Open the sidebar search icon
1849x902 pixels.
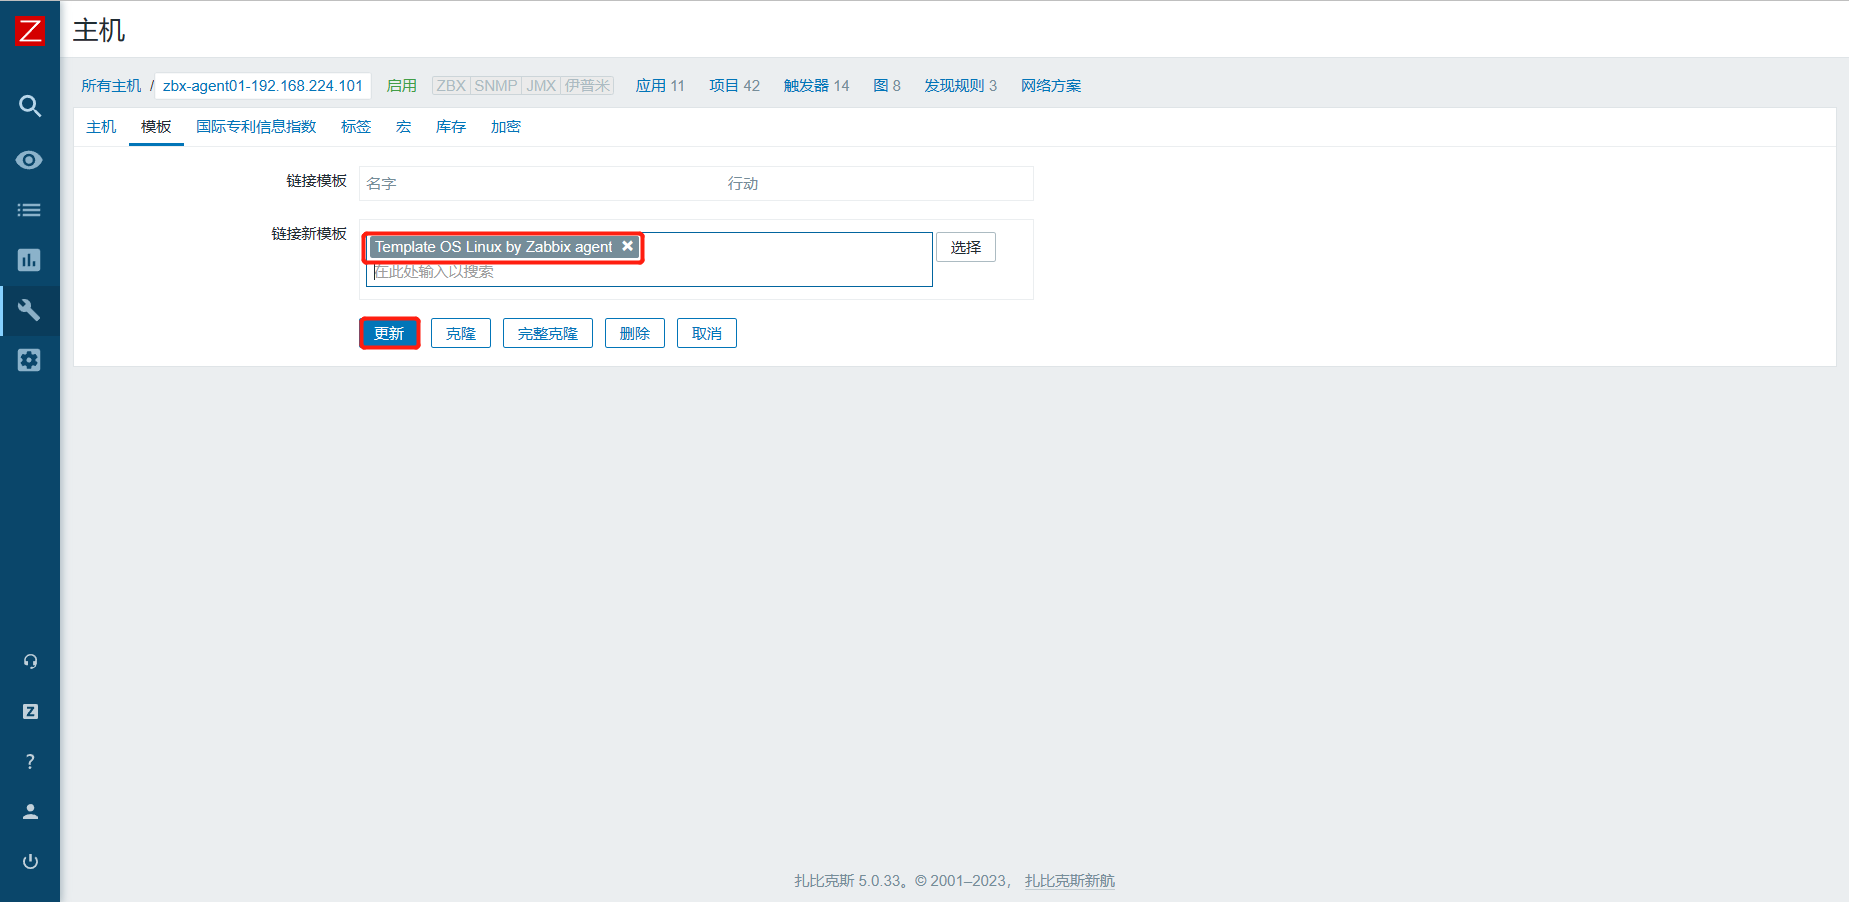30,106
